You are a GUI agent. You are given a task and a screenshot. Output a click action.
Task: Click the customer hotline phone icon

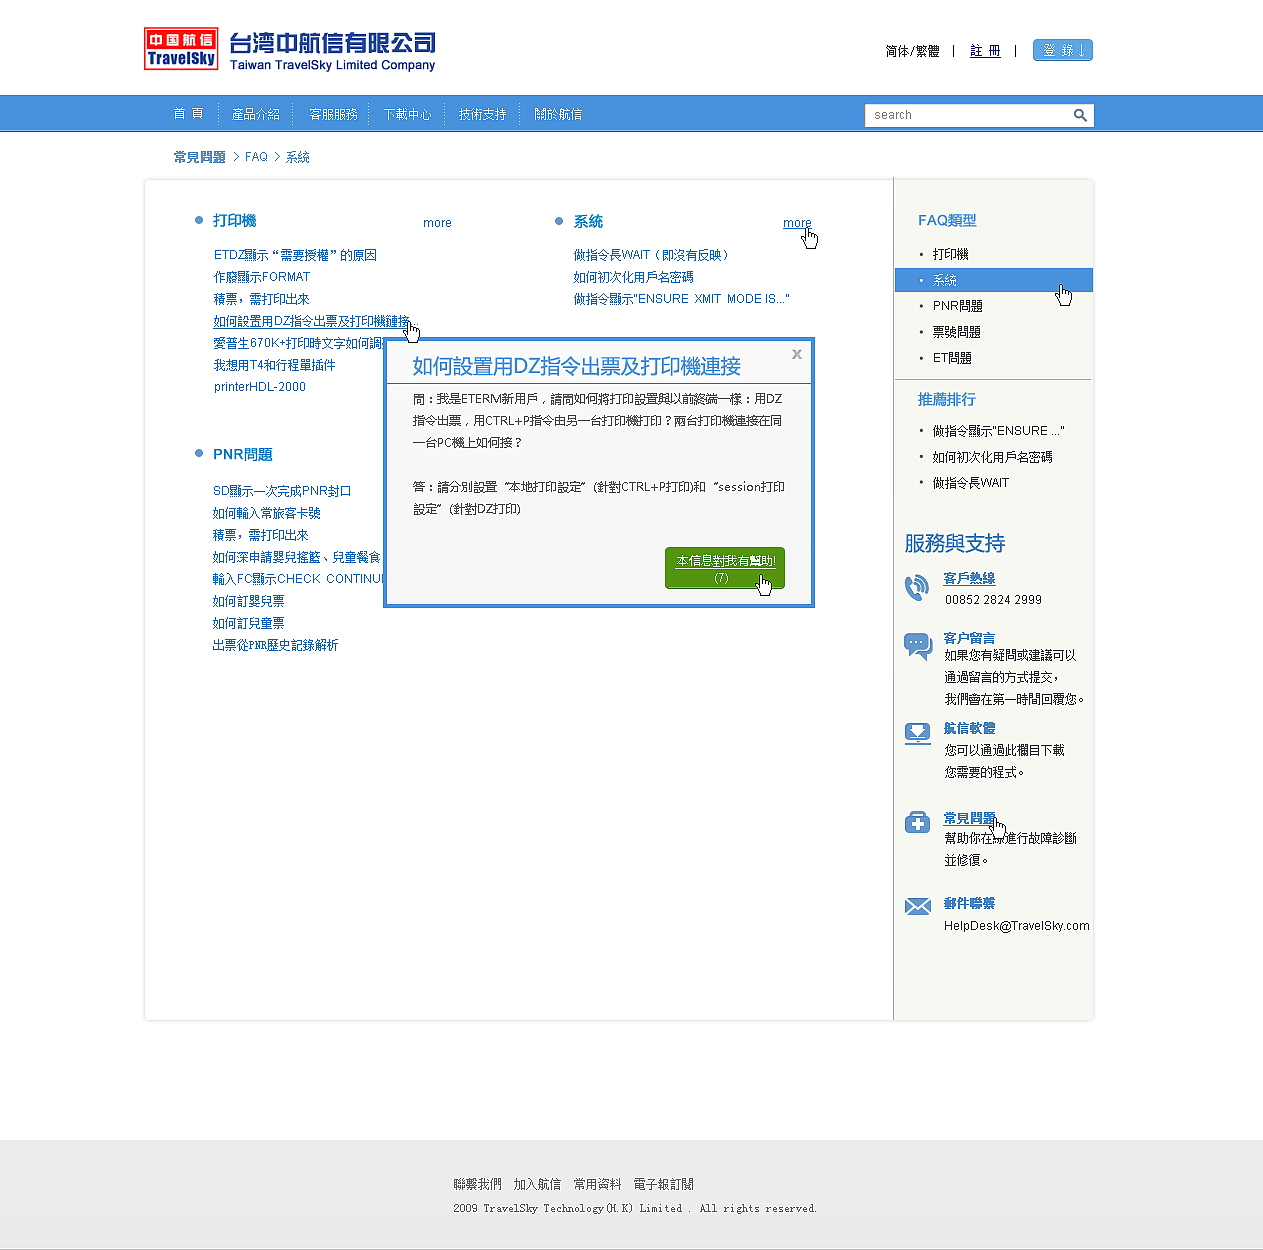(917, 588)
